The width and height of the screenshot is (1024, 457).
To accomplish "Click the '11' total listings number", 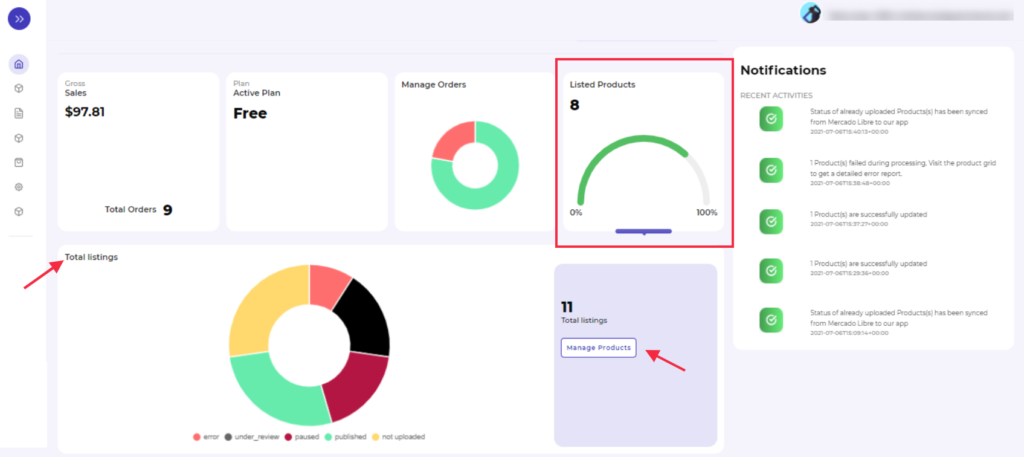I will click(x=567, y=307).
